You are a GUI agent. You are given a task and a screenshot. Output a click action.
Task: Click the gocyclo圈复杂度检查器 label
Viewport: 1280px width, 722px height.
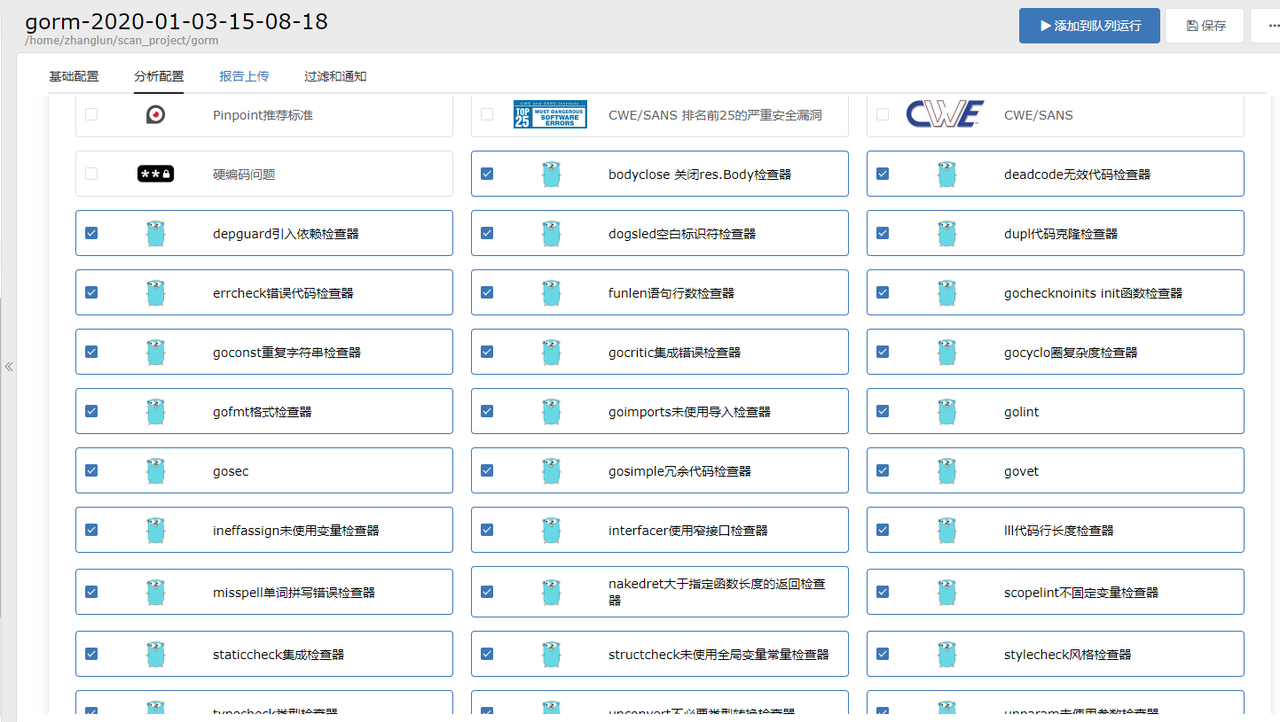pyautogui.click(x=1070, y=353)
